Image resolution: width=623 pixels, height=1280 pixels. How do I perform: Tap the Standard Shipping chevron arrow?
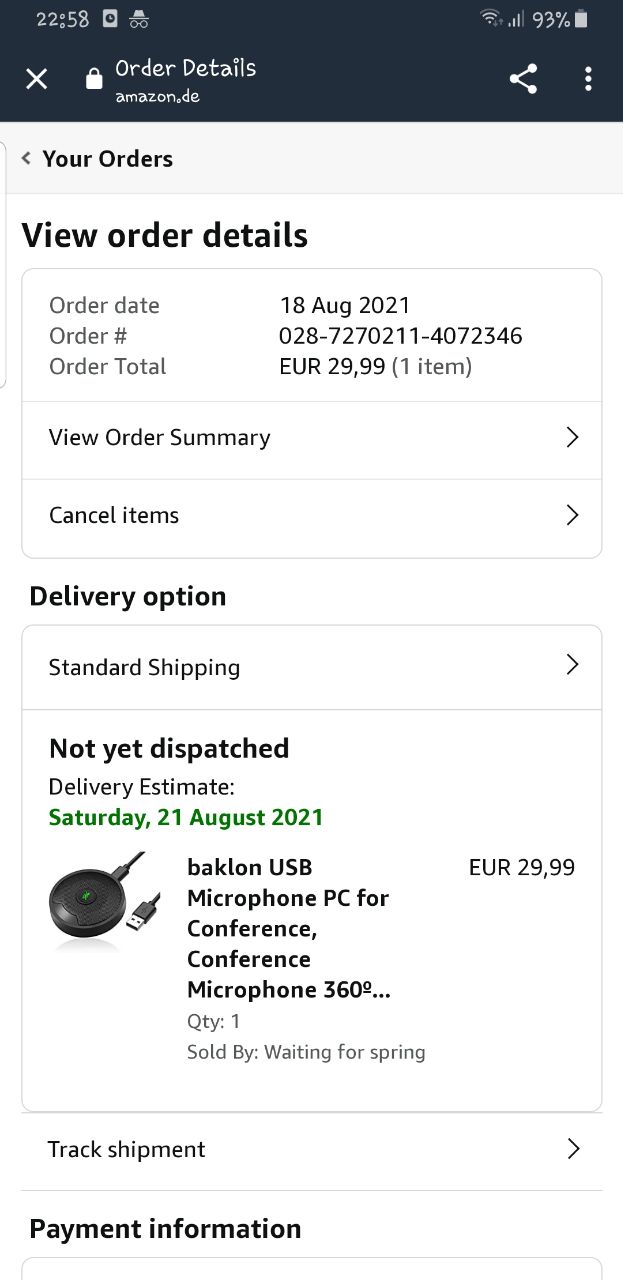(572, 666)
